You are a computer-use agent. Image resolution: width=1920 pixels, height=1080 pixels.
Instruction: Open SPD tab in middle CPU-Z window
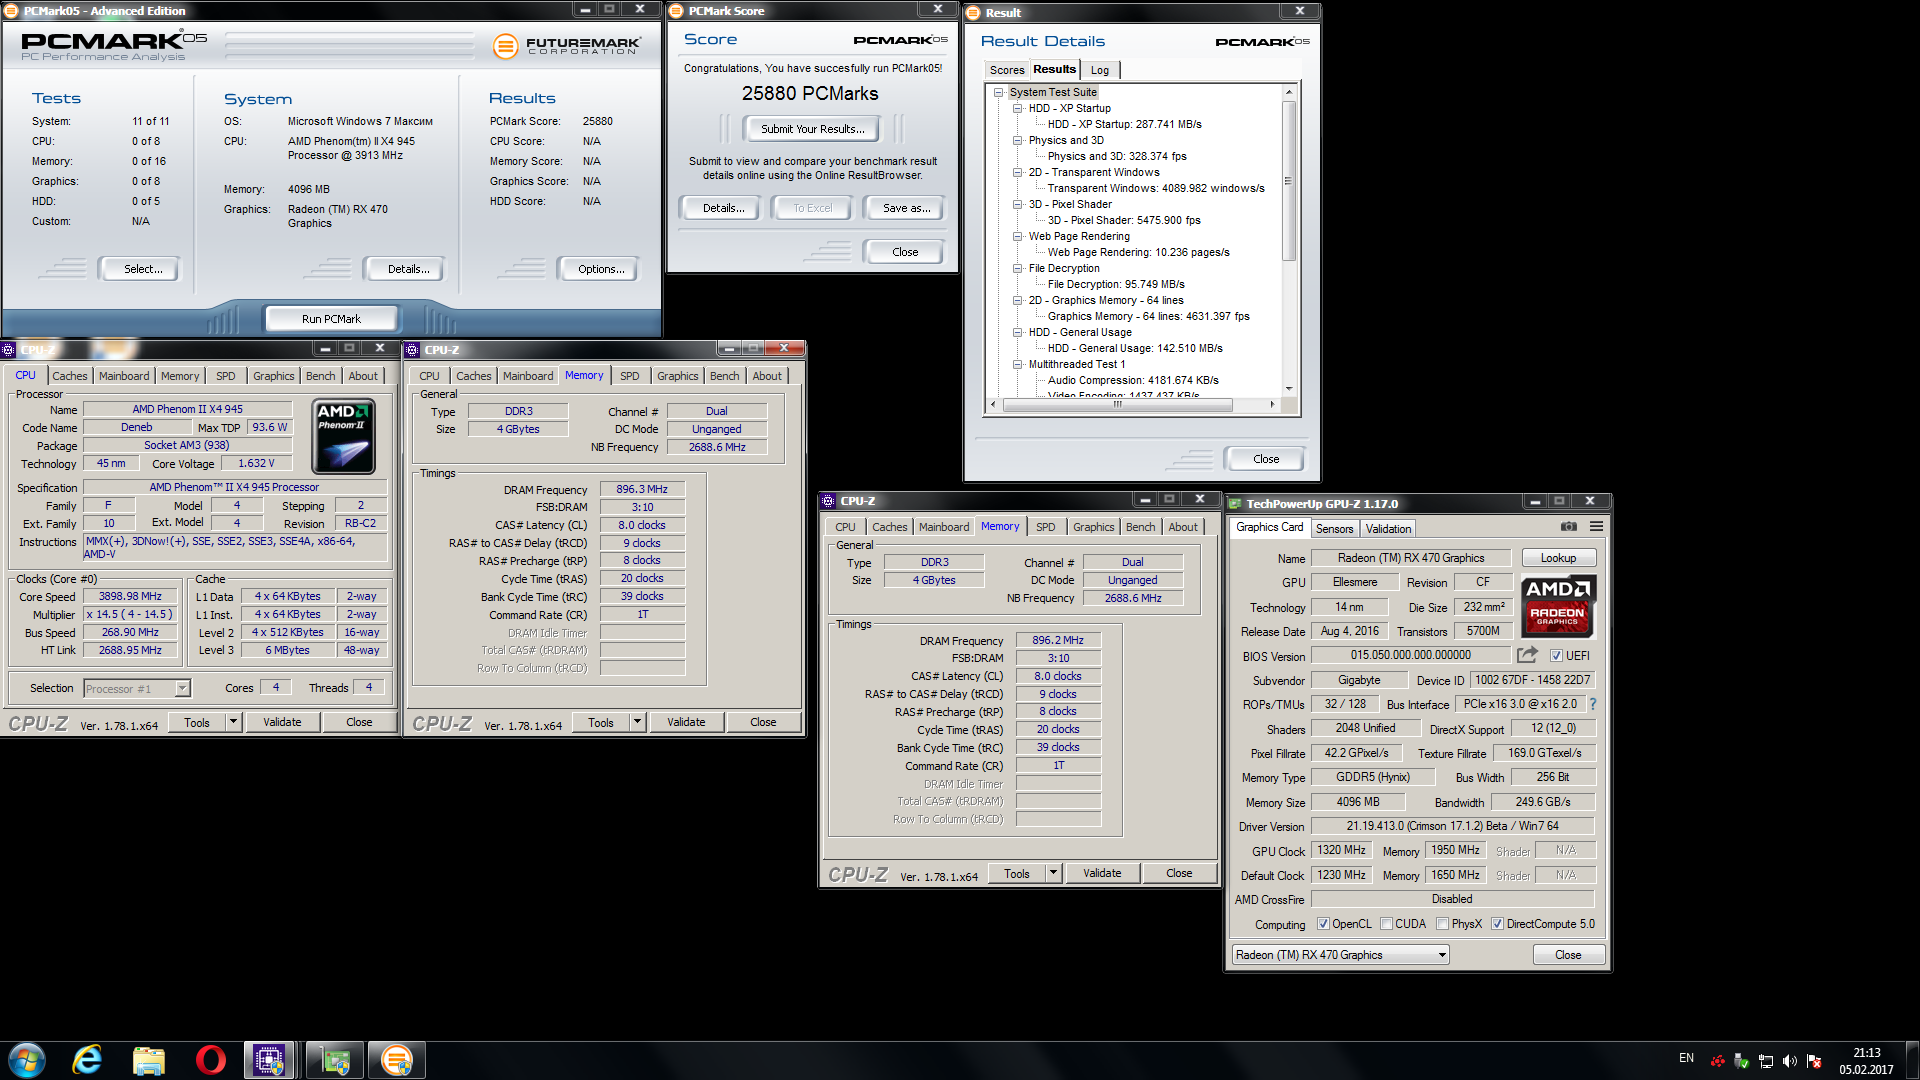click(629, 376)
